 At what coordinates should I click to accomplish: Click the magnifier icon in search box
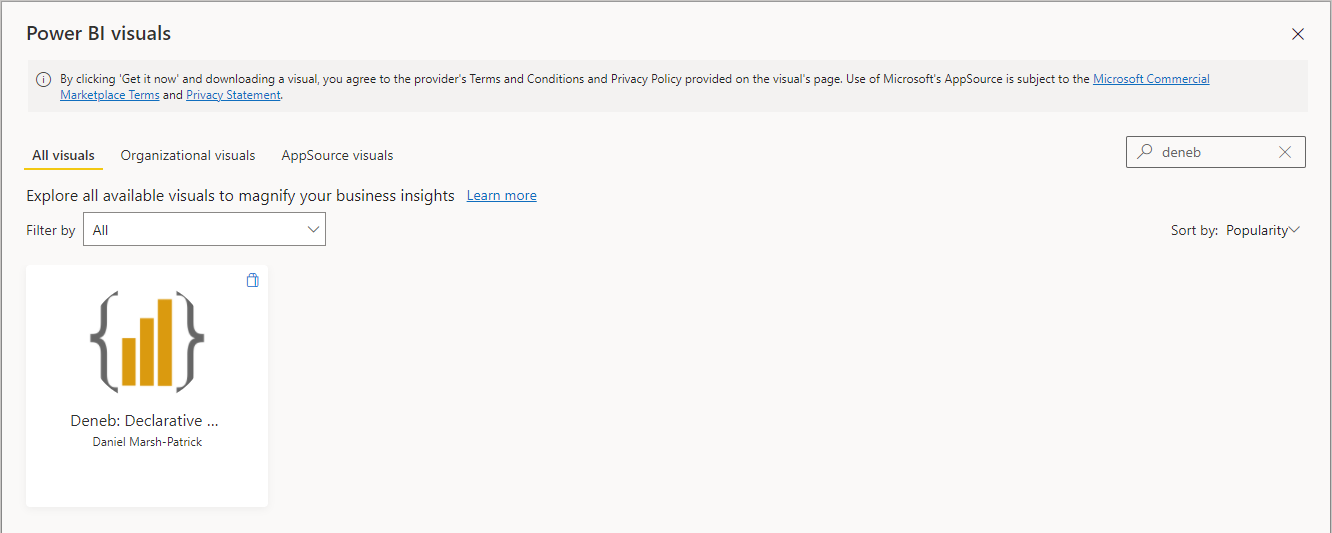coord(1145,152)
